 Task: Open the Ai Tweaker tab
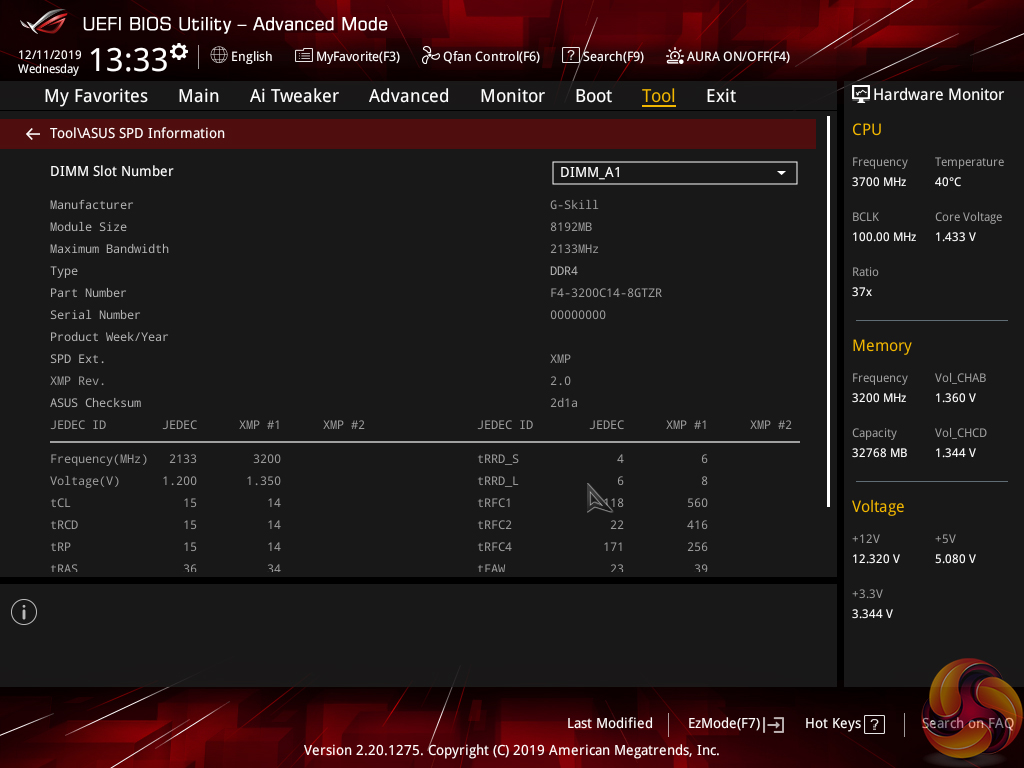[x=294, y=96]
